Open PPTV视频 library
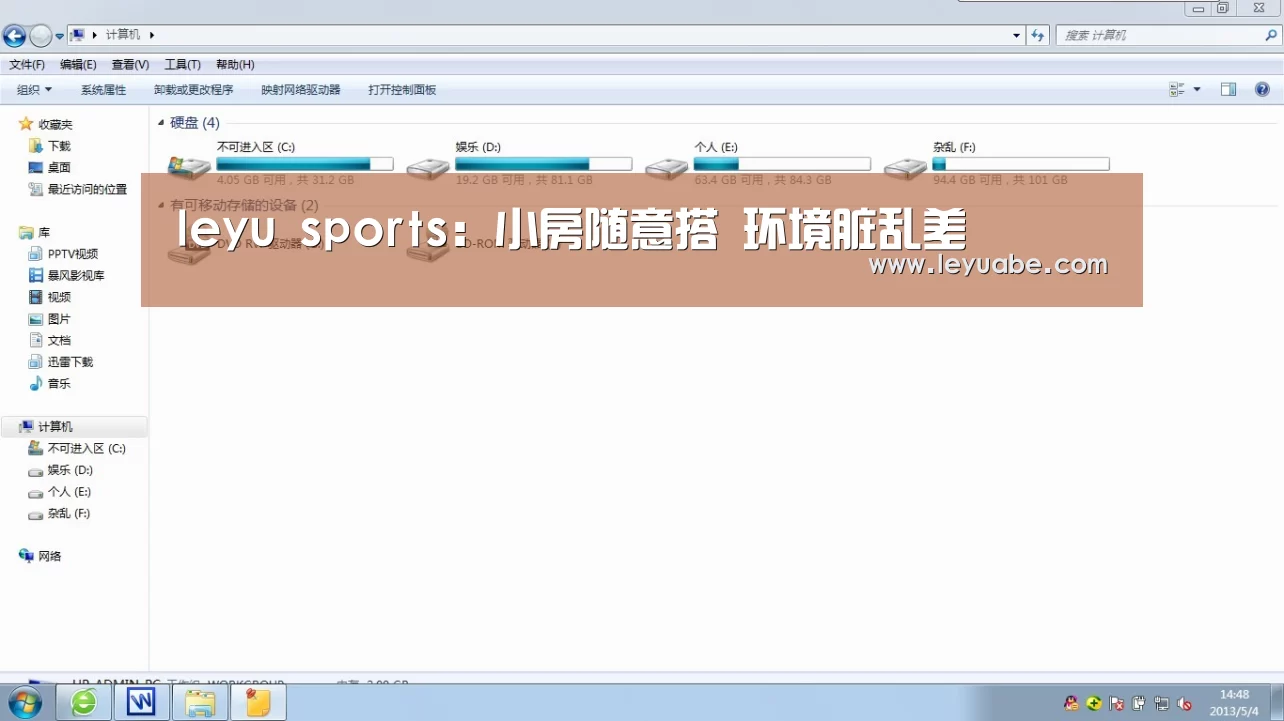Screen dimensions: 1284x721 [x=73, y=254]
